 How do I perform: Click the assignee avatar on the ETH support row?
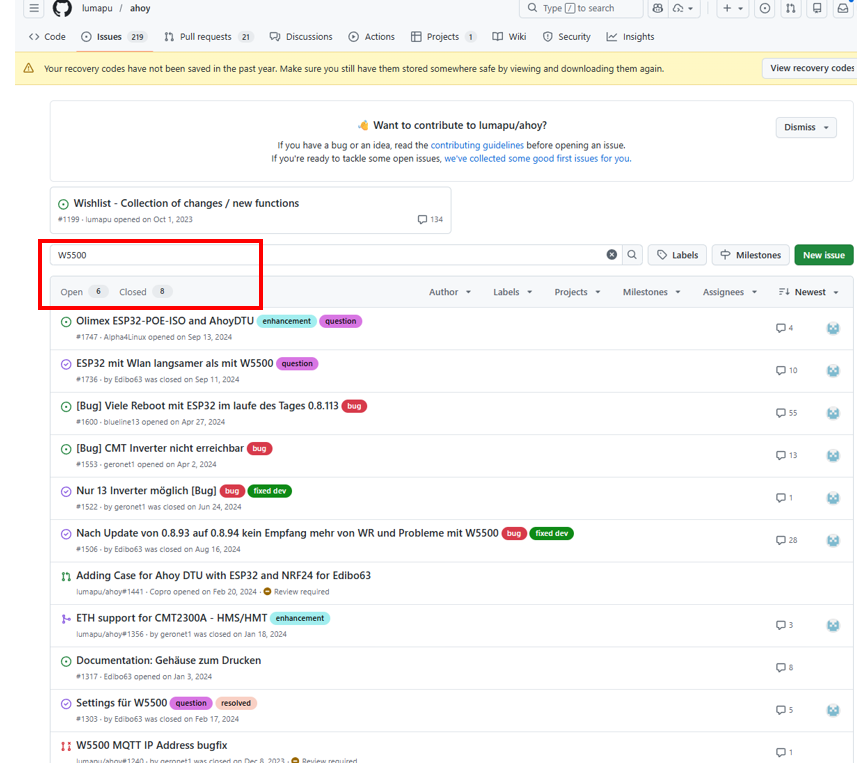tap(833, 625)
